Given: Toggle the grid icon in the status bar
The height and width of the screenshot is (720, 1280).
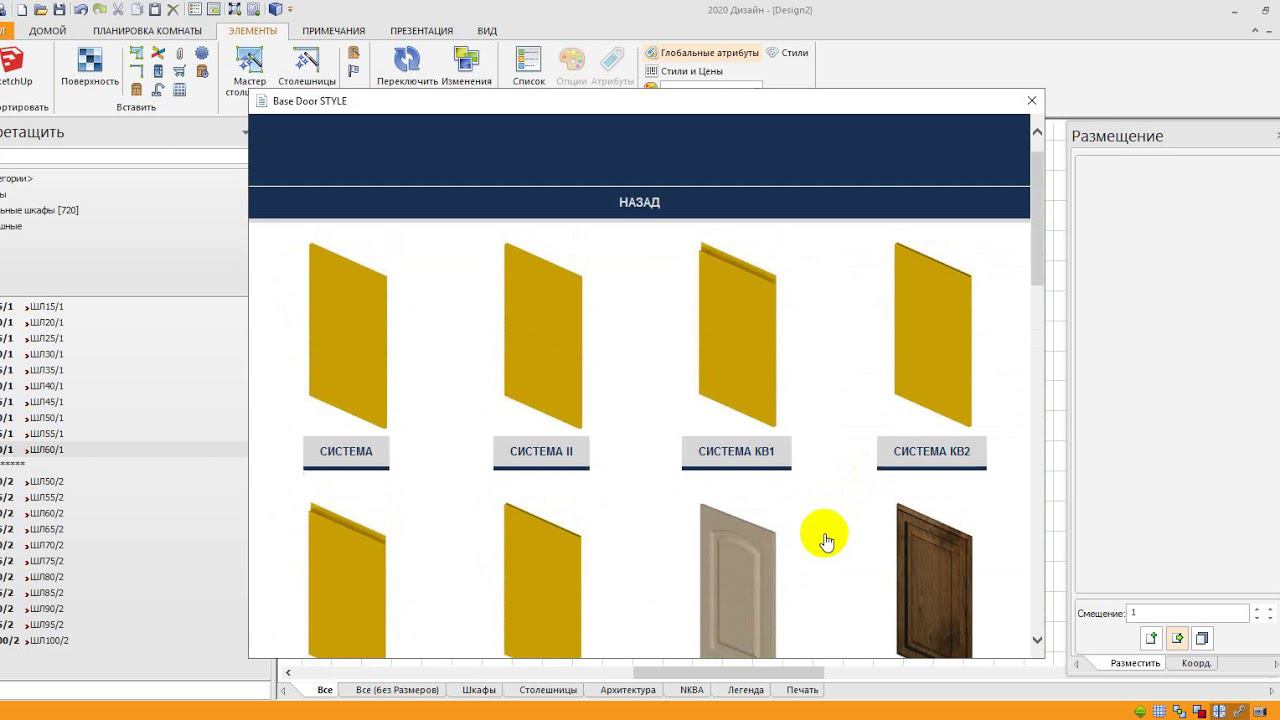Looking at the screenshot, I should click(1159, 711).
